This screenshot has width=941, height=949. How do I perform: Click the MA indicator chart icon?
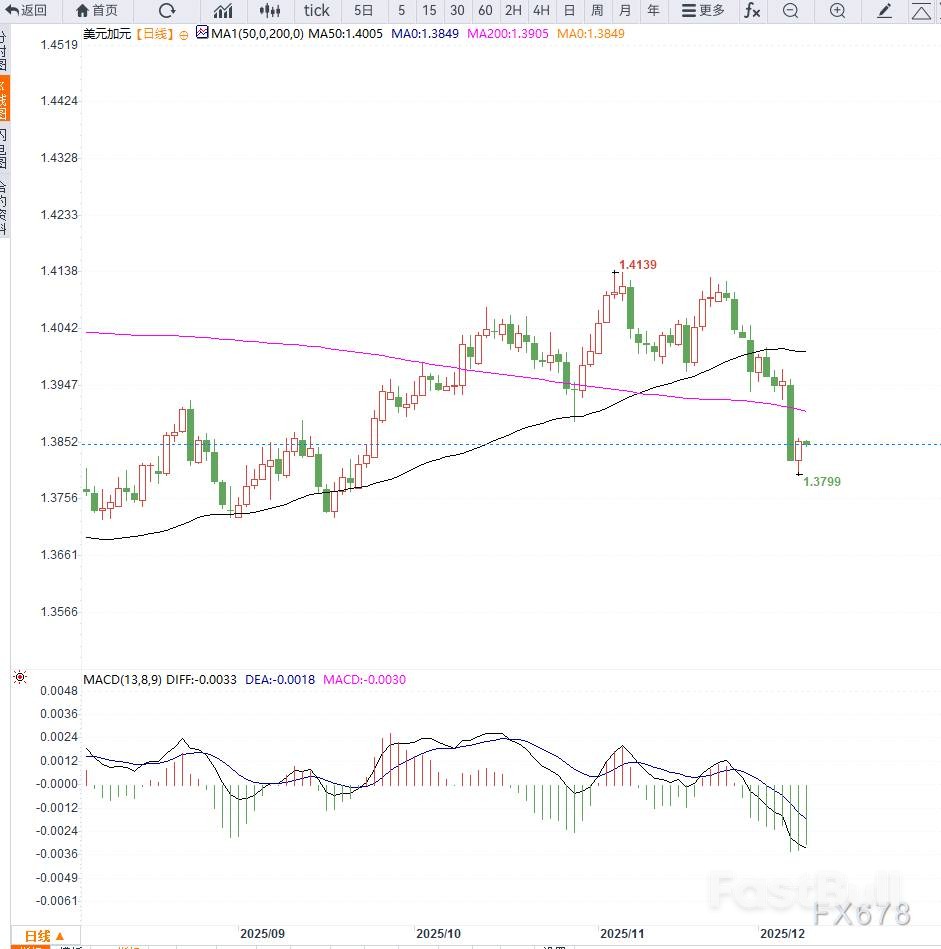pyautogui.click(x=202, y=33)
